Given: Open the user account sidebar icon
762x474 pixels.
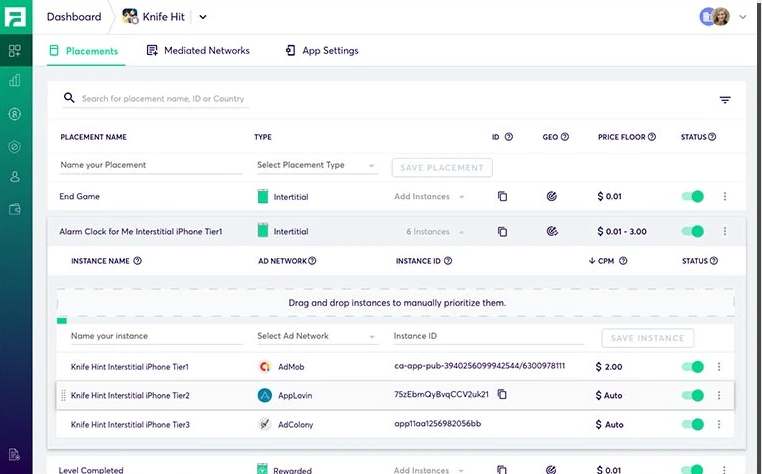Looking at the screenshot, I should pos(15,177).
